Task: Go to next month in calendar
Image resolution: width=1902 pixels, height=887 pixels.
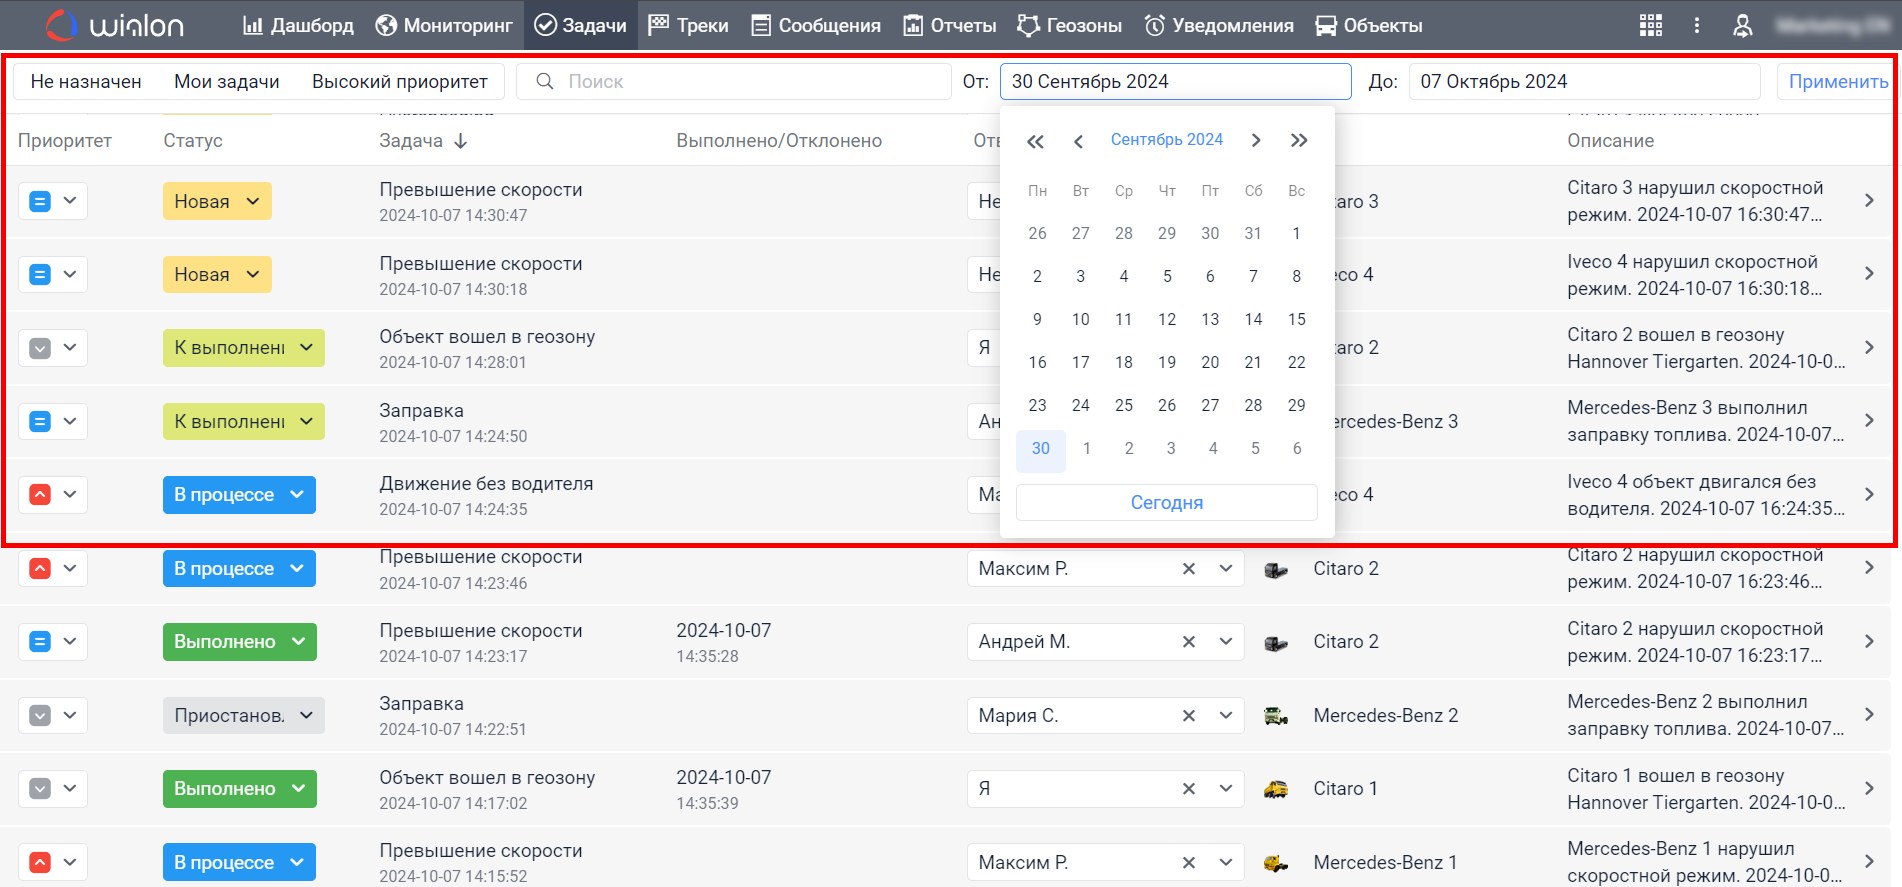Action: 1256,140
